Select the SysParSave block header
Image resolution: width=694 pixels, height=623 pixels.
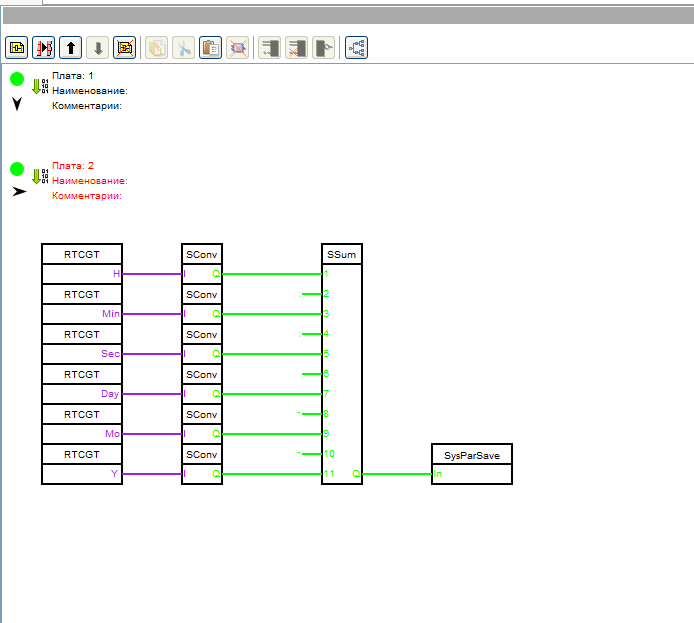(x=472, y=455)
